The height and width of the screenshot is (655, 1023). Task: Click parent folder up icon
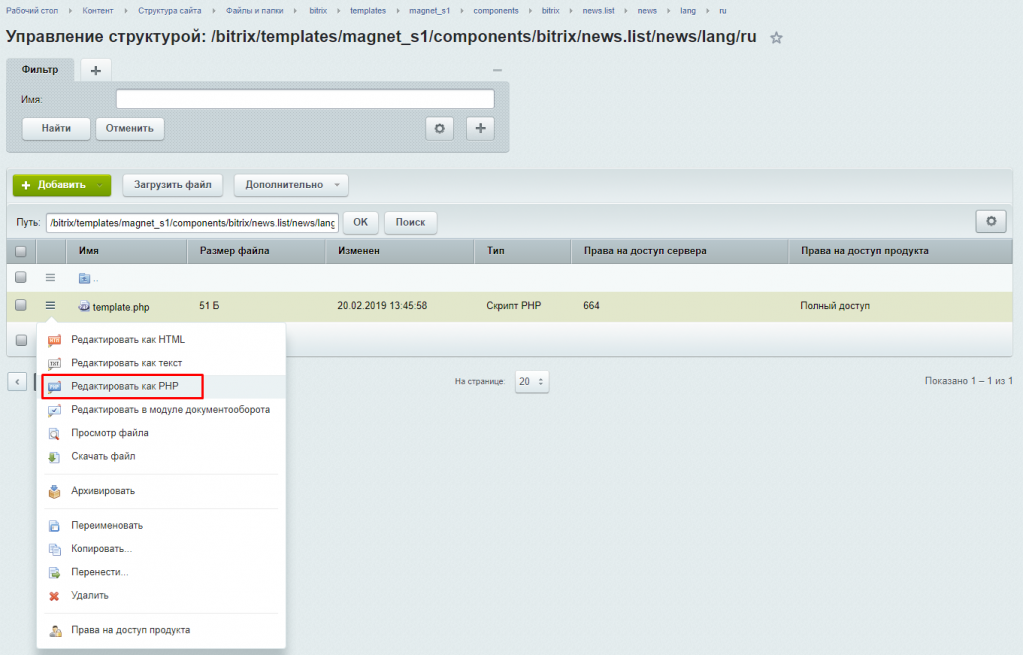pyautogui.click(x=84, y=279)
